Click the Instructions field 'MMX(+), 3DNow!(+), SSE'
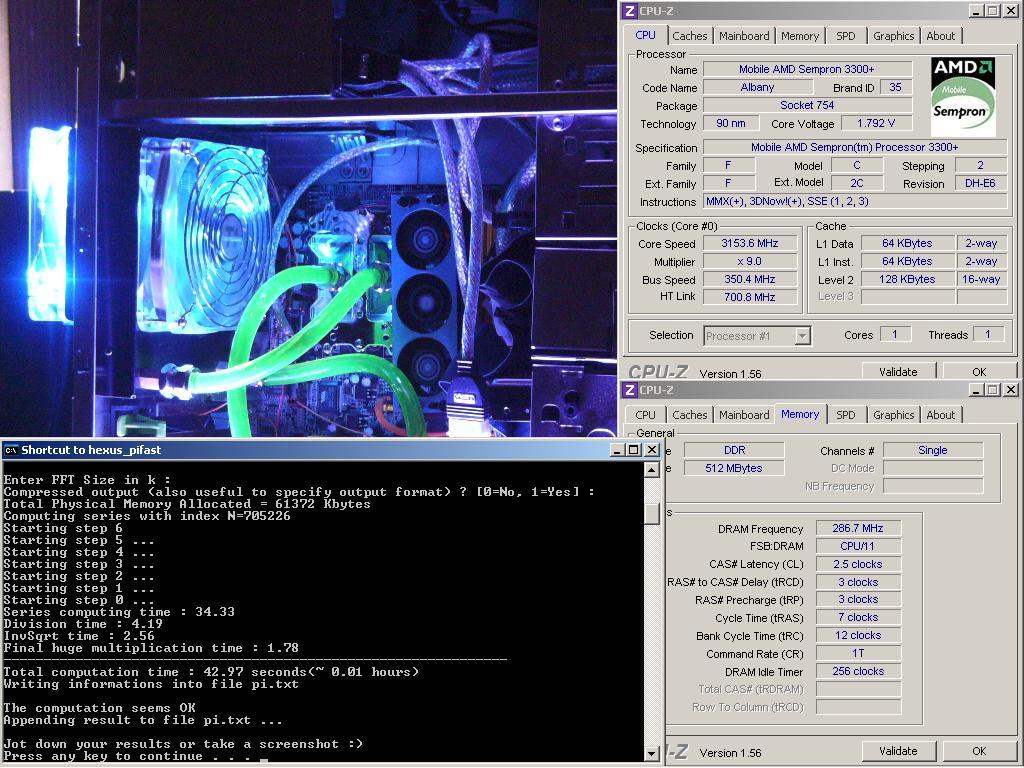1024x768 pixels. pos(855,201)
